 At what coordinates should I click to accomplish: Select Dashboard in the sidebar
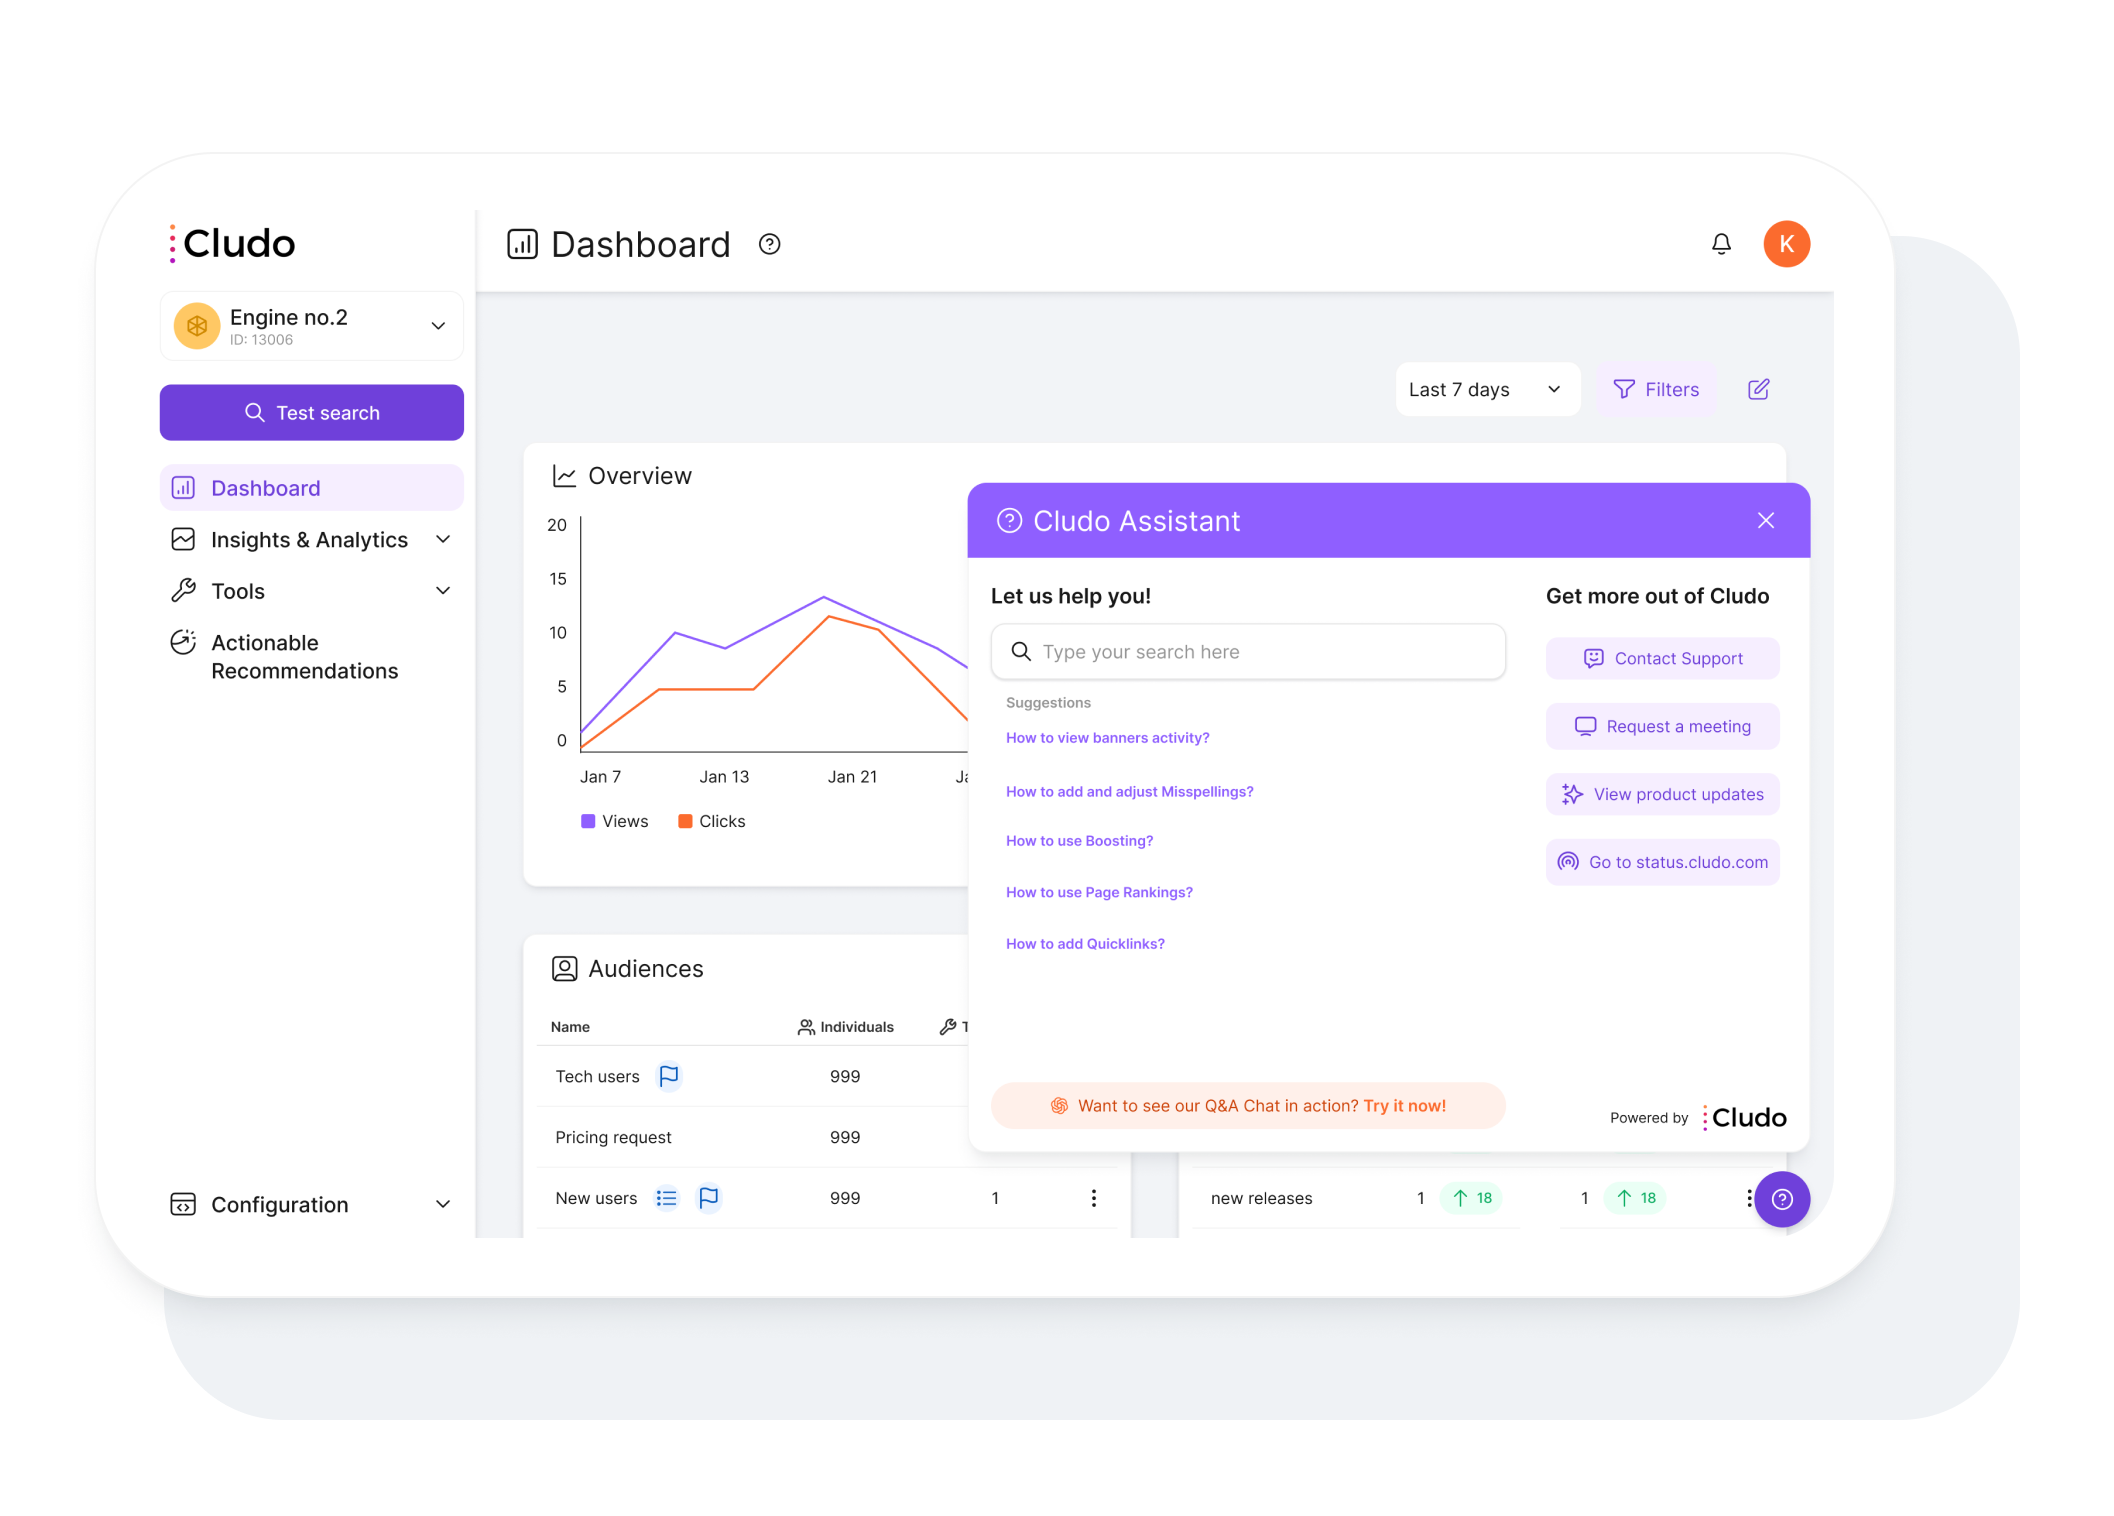[x=311, y=488]
